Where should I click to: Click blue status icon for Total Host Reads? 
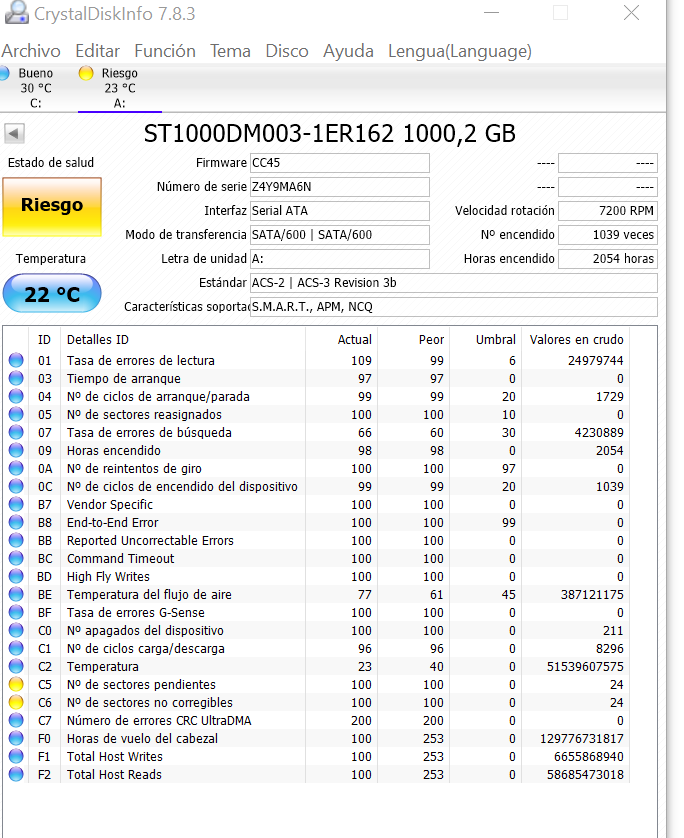point(15,775)
